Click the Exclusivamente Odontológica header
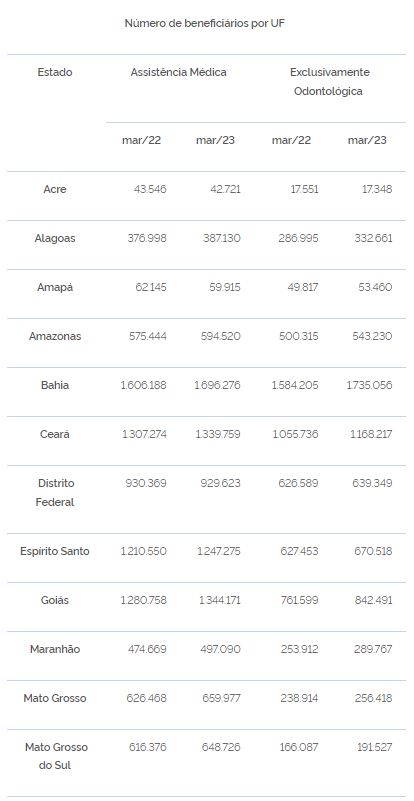The image size is (414, 801). 329,82
